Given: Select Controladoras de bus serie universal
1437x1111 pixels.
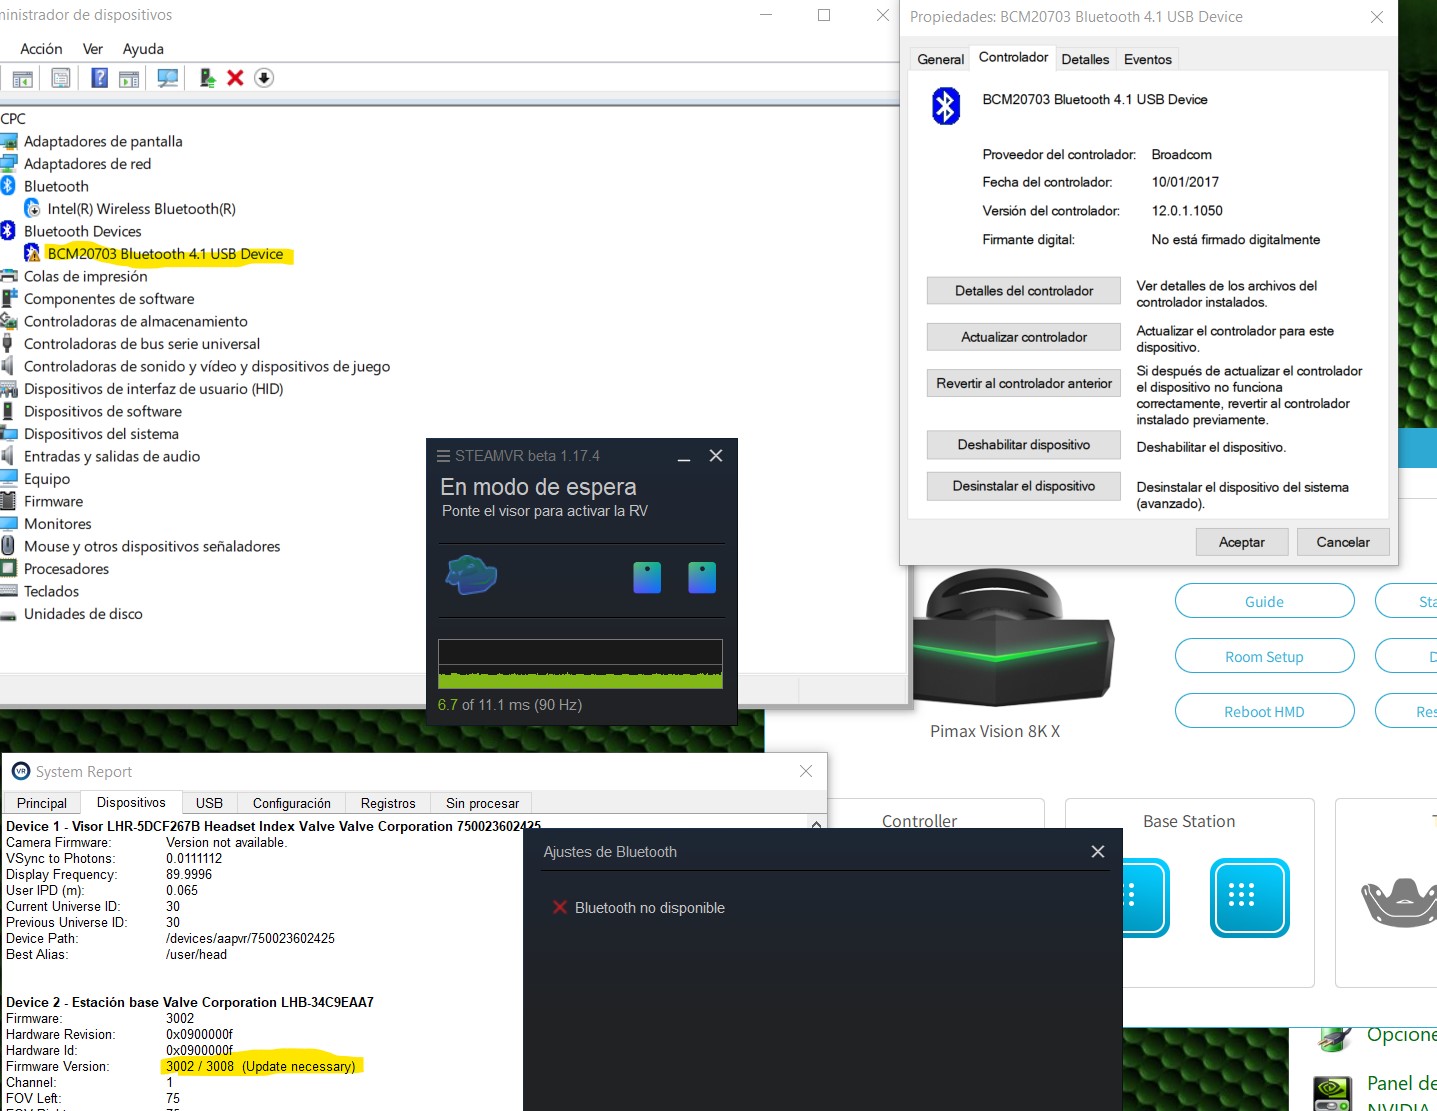Looking at the screenshot, I should click(x=142, y=344).
